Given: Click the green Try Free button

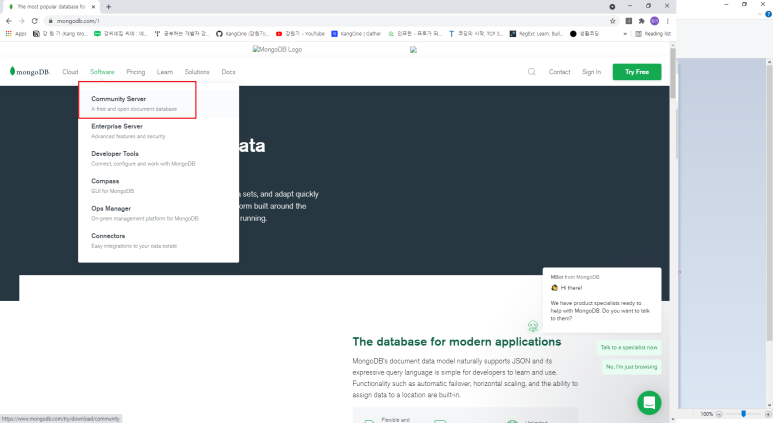Looking at the screenshot, I should tap(637, 71).
